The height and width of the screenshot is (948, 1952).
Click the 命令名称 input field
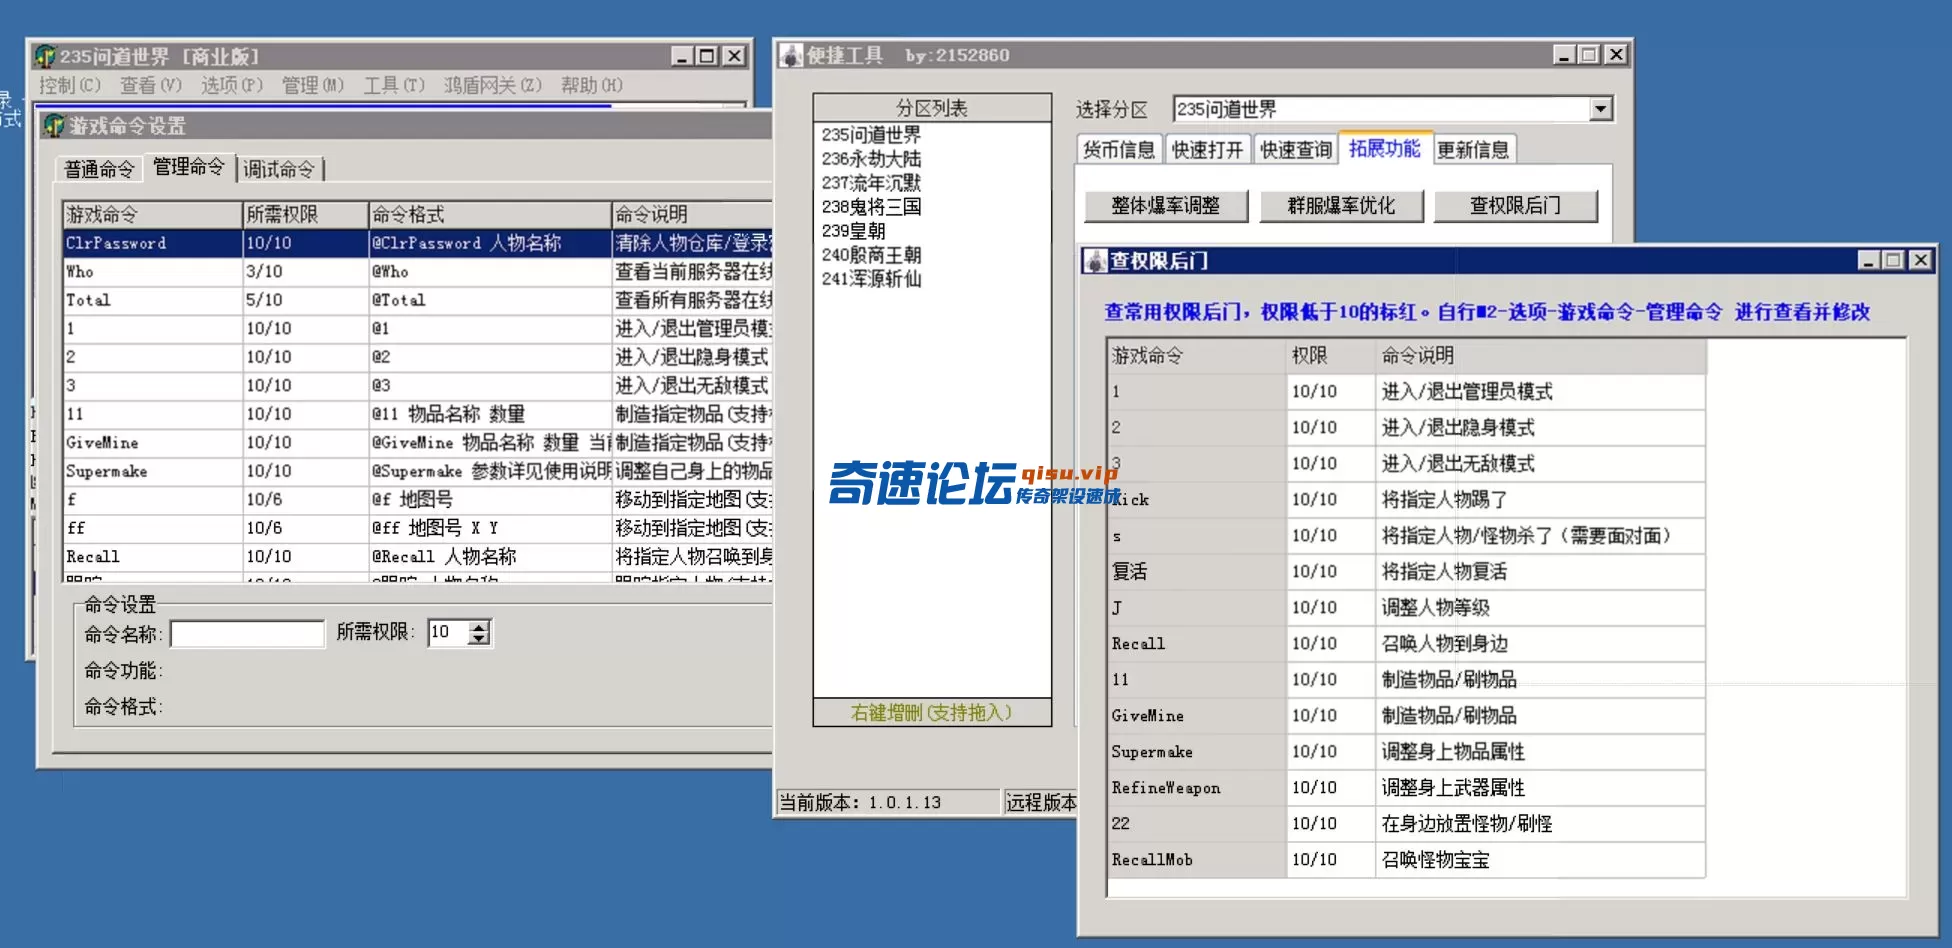tap(248, 633)
